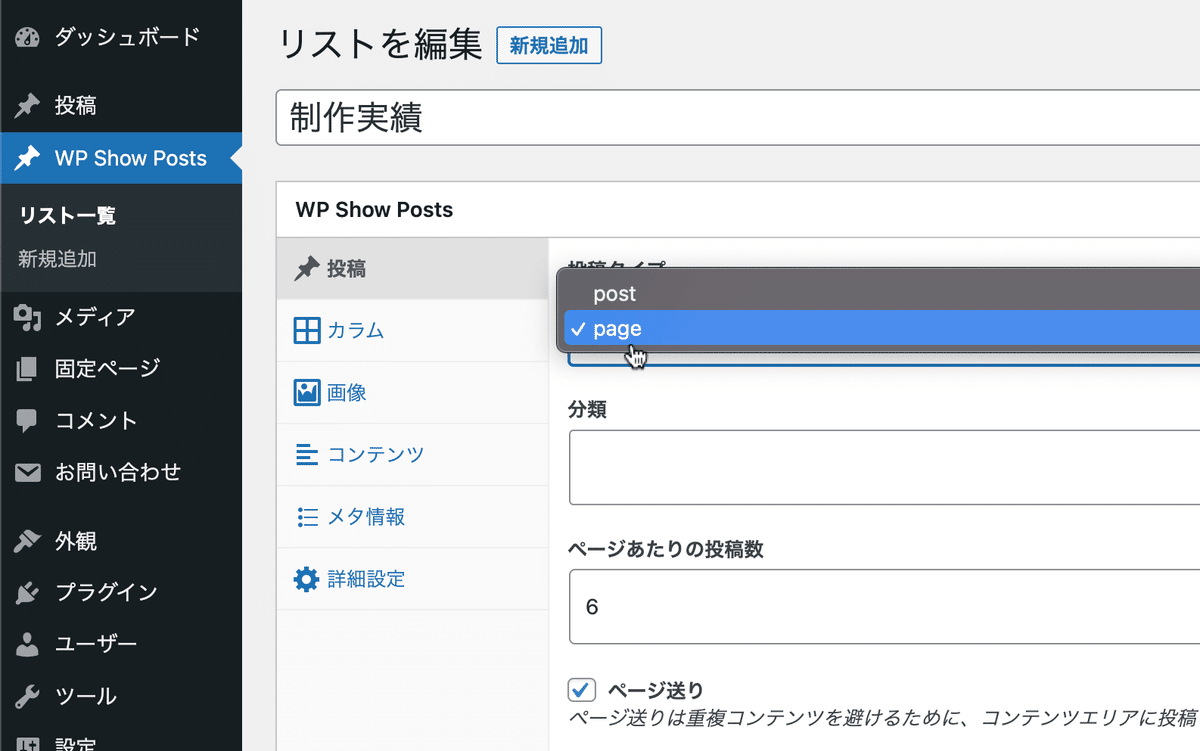Switch to the 画像 settings tab

[412, 393]
